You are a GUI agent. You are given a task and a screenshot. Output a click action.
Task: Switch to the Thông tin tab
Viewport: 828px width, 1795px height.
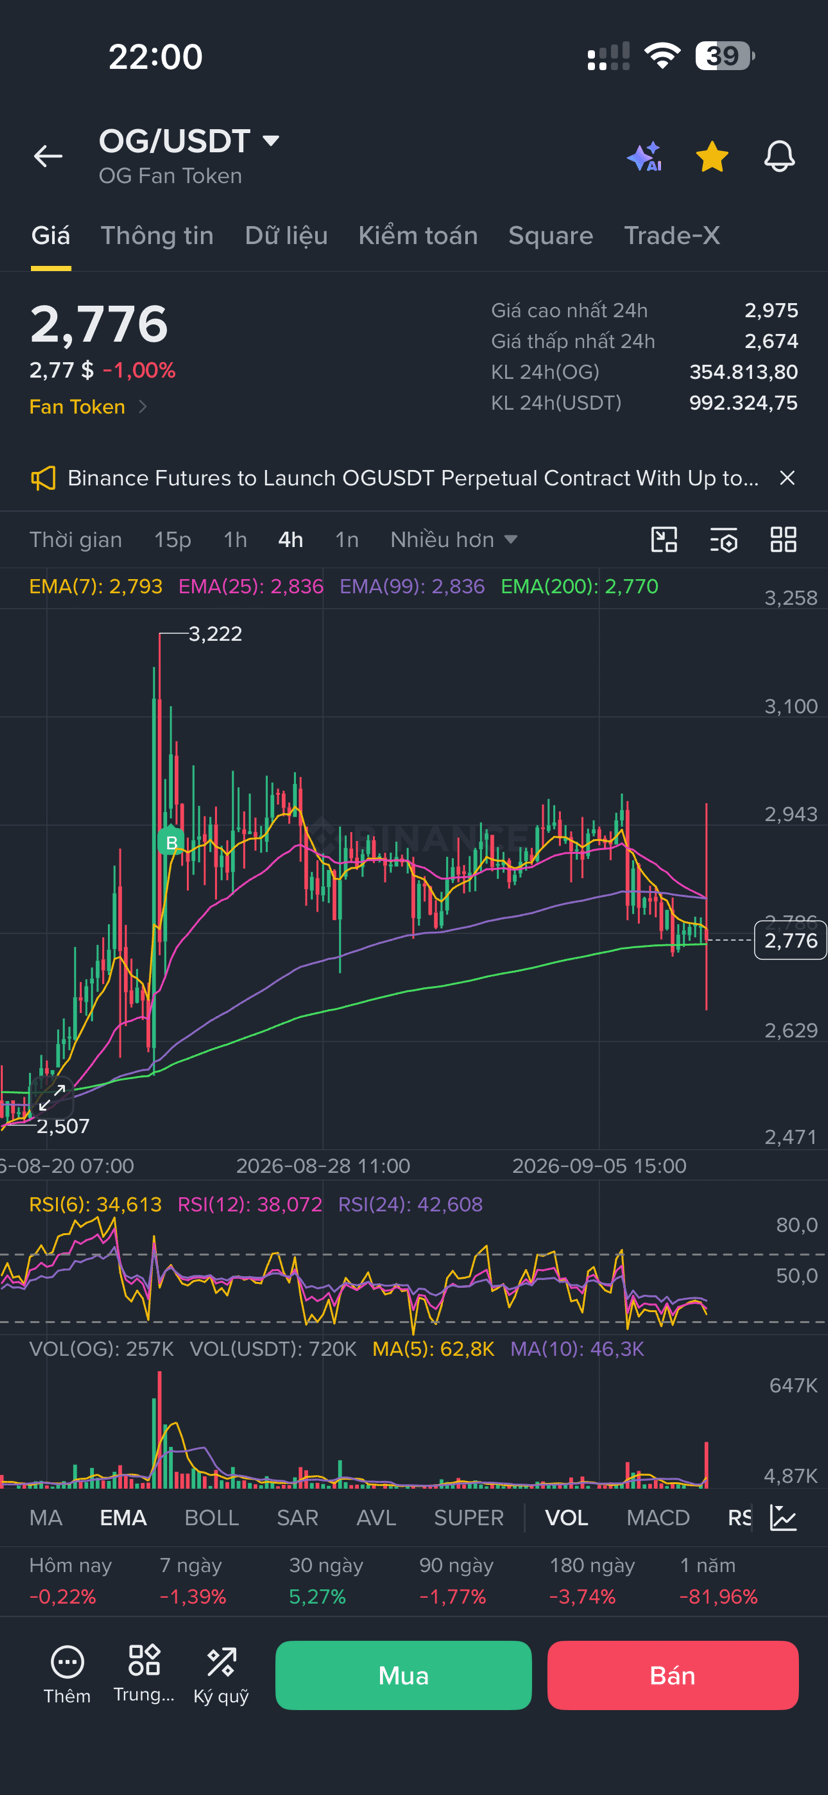click(x=157, y=236)
